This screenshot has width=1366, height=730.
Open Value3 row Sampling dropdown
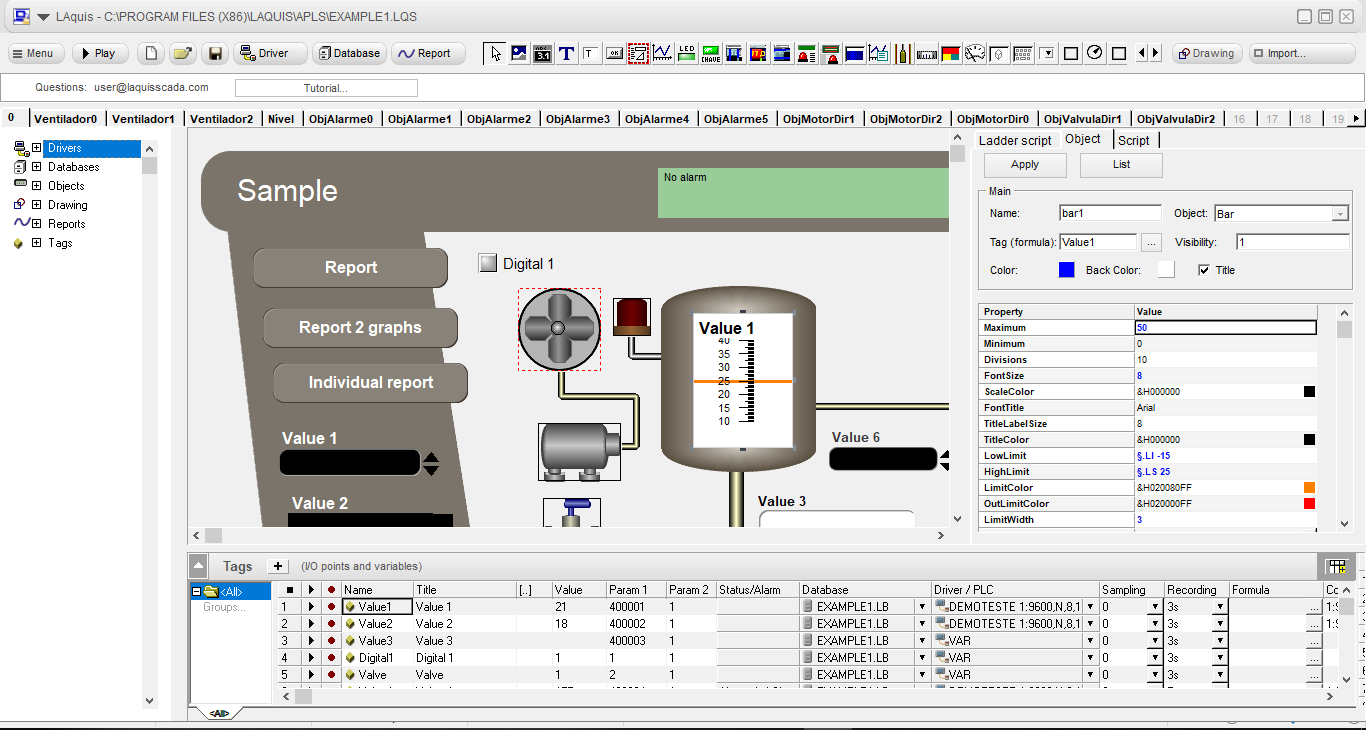(x=1154, y=641)
